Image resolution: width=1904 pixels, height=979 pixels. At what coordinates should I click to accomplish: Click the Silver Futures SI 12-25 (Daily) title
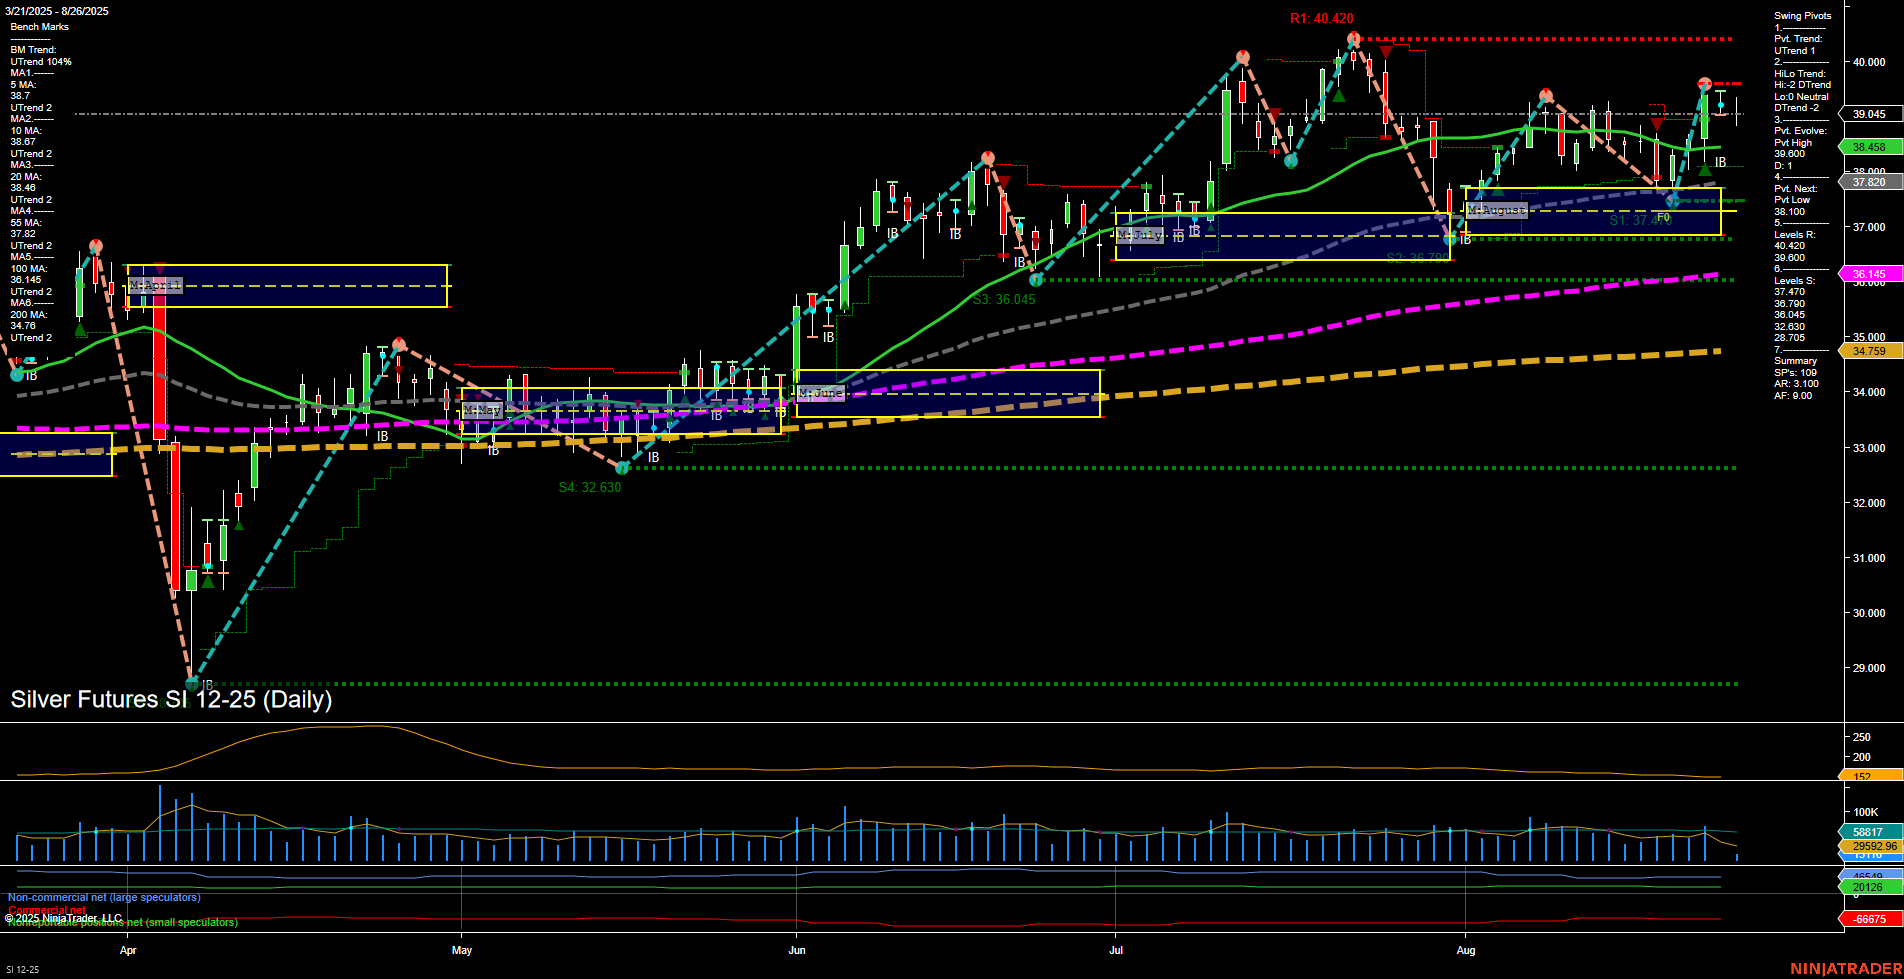pos(170,700)
